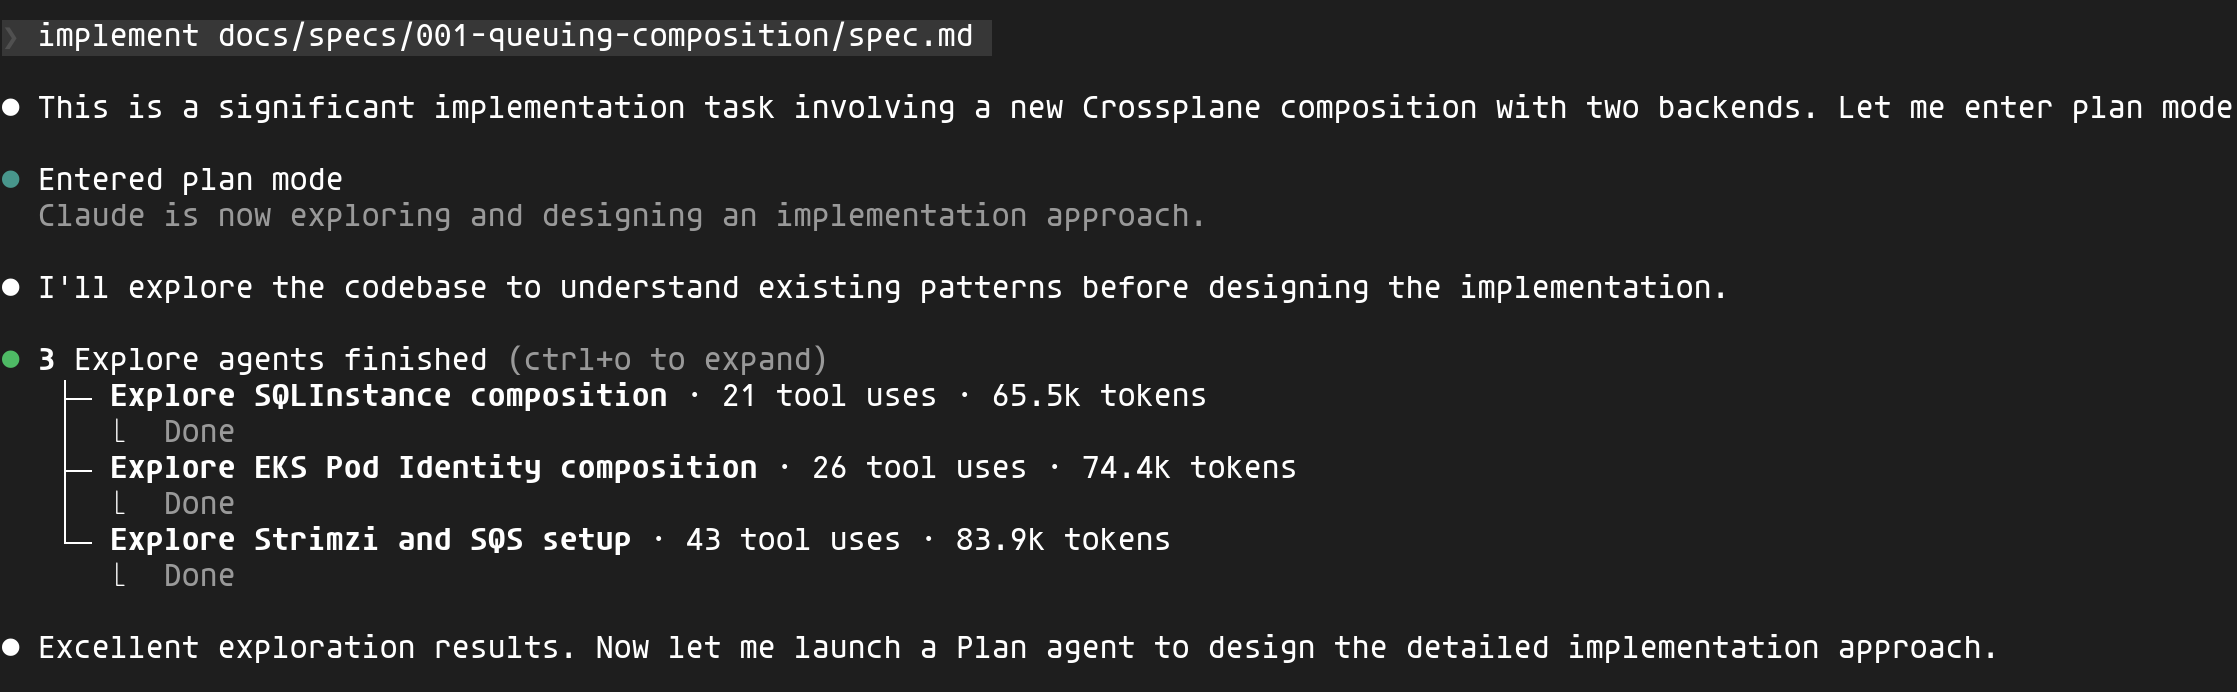The height and width of the screenshot is (692, 2237).
Task: Click the white bullet beside "This is a significant"
Action: pyautogui.click(x=11, y=108)
